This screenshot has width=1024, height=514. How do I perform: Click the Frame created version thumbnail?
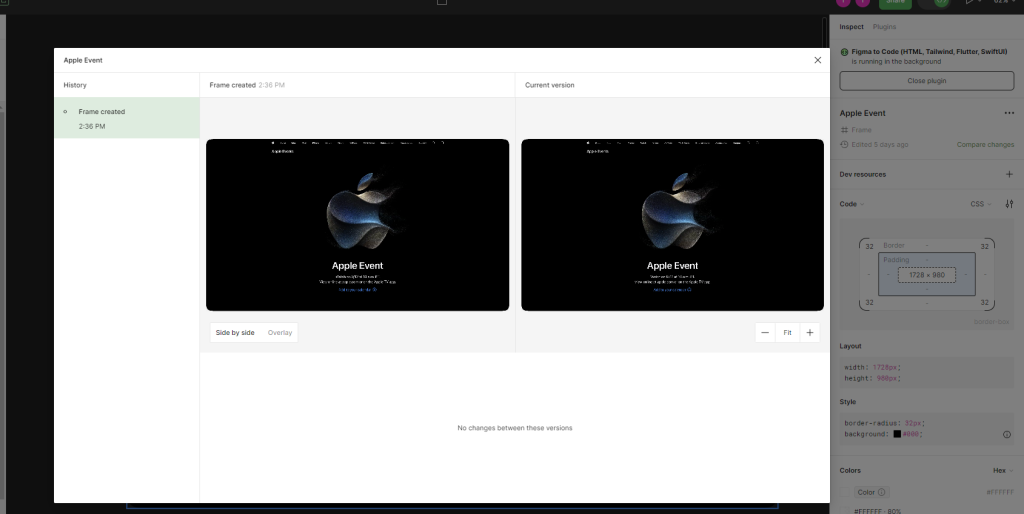357,225
